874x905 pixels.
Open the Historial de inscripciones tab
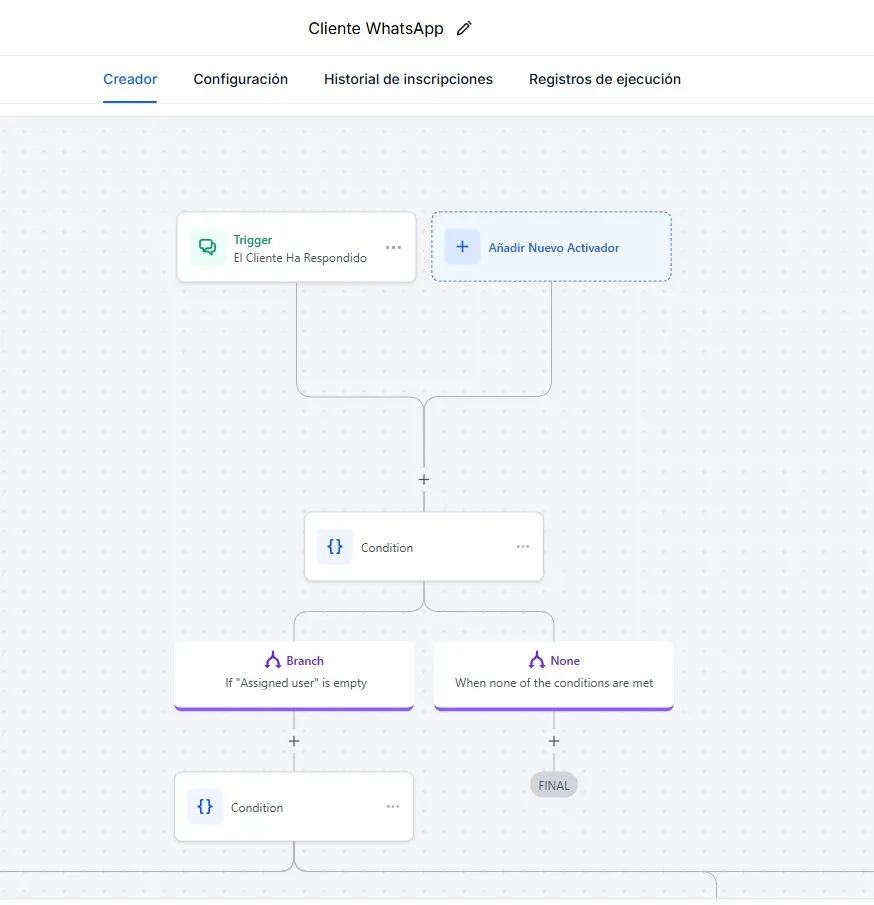[x=408, y=79]
